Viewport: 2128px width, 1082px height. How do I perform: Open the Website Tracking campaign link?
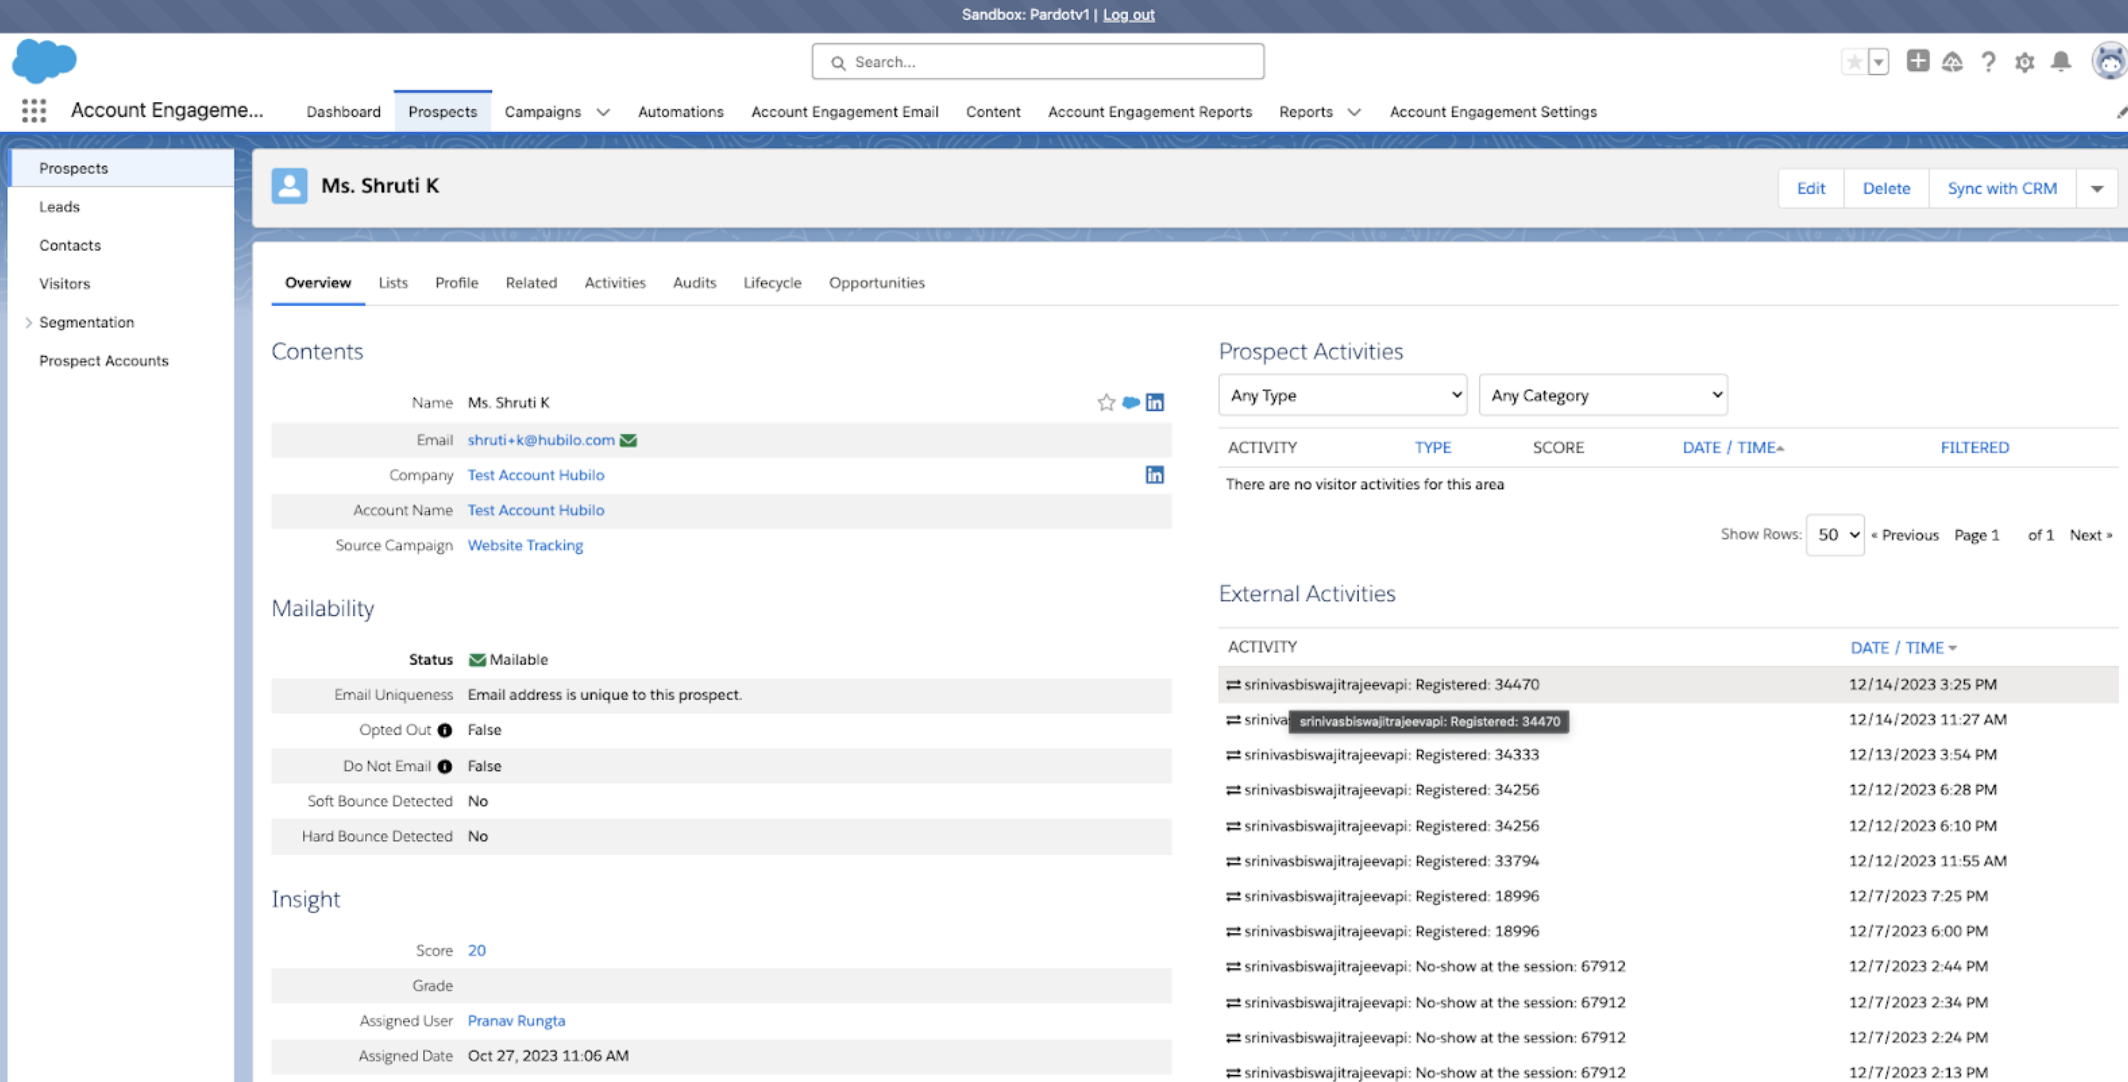[x=525, y=545]
